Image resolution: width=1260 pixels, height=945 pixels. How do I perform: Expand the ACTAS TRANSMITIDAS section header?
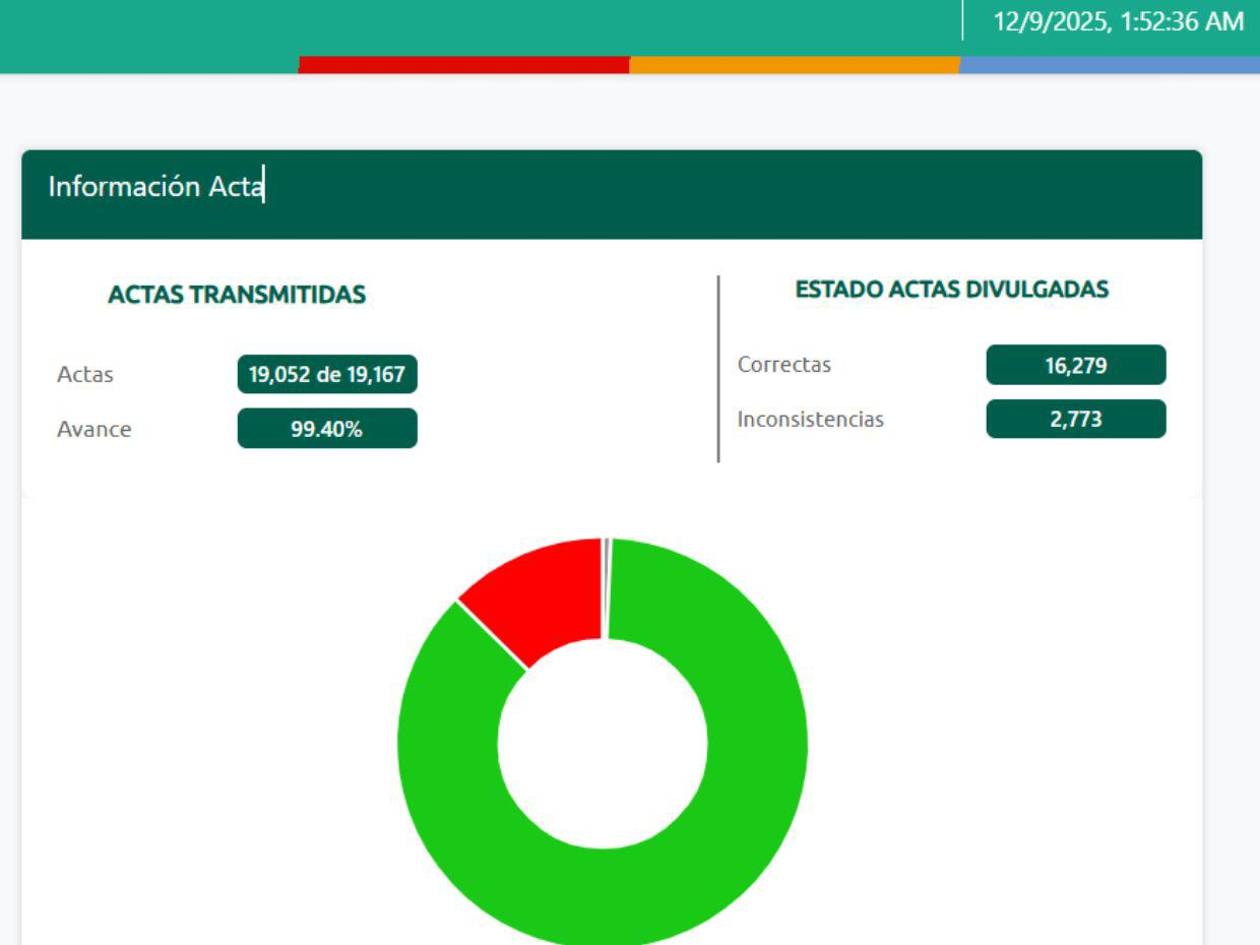(x=237, y=295)
